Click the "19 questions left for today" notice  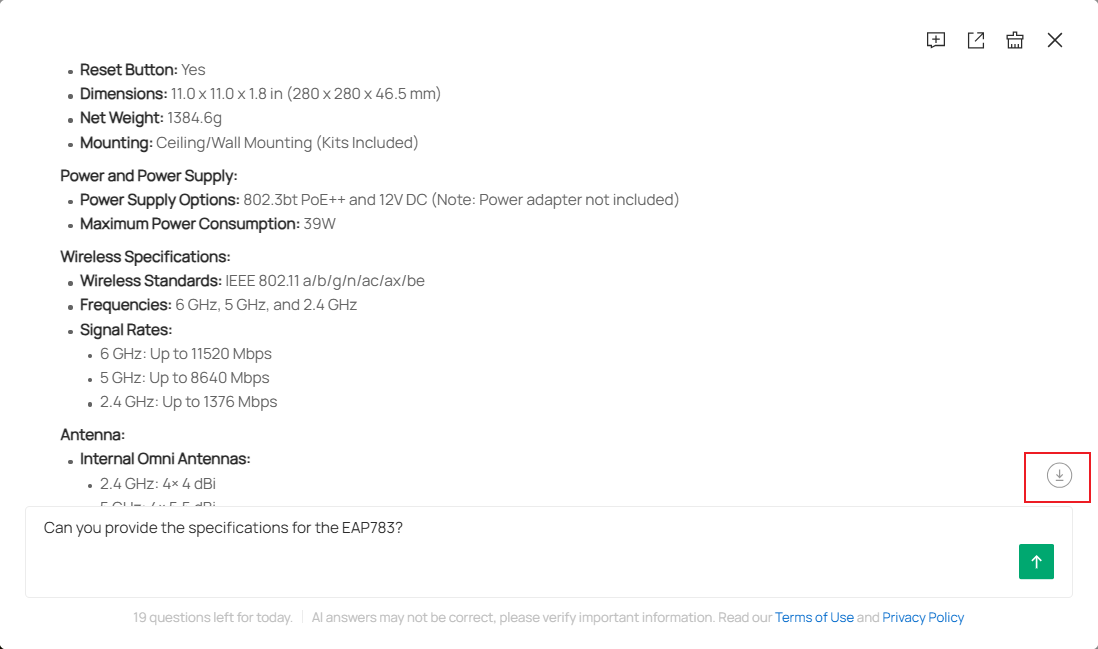213,618
